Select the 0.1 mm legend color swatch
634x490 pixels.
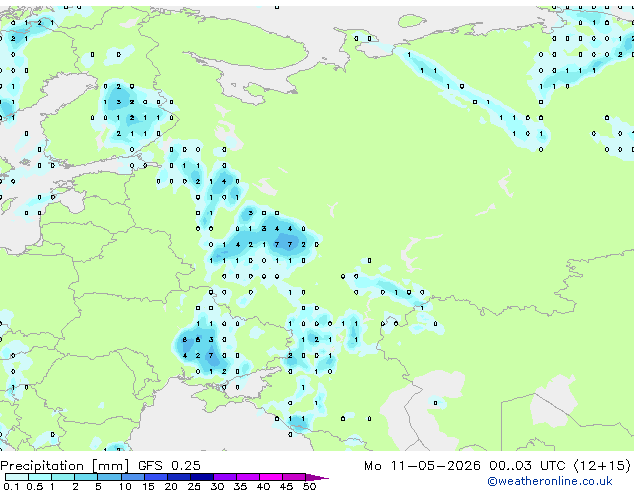pos(17,477)
